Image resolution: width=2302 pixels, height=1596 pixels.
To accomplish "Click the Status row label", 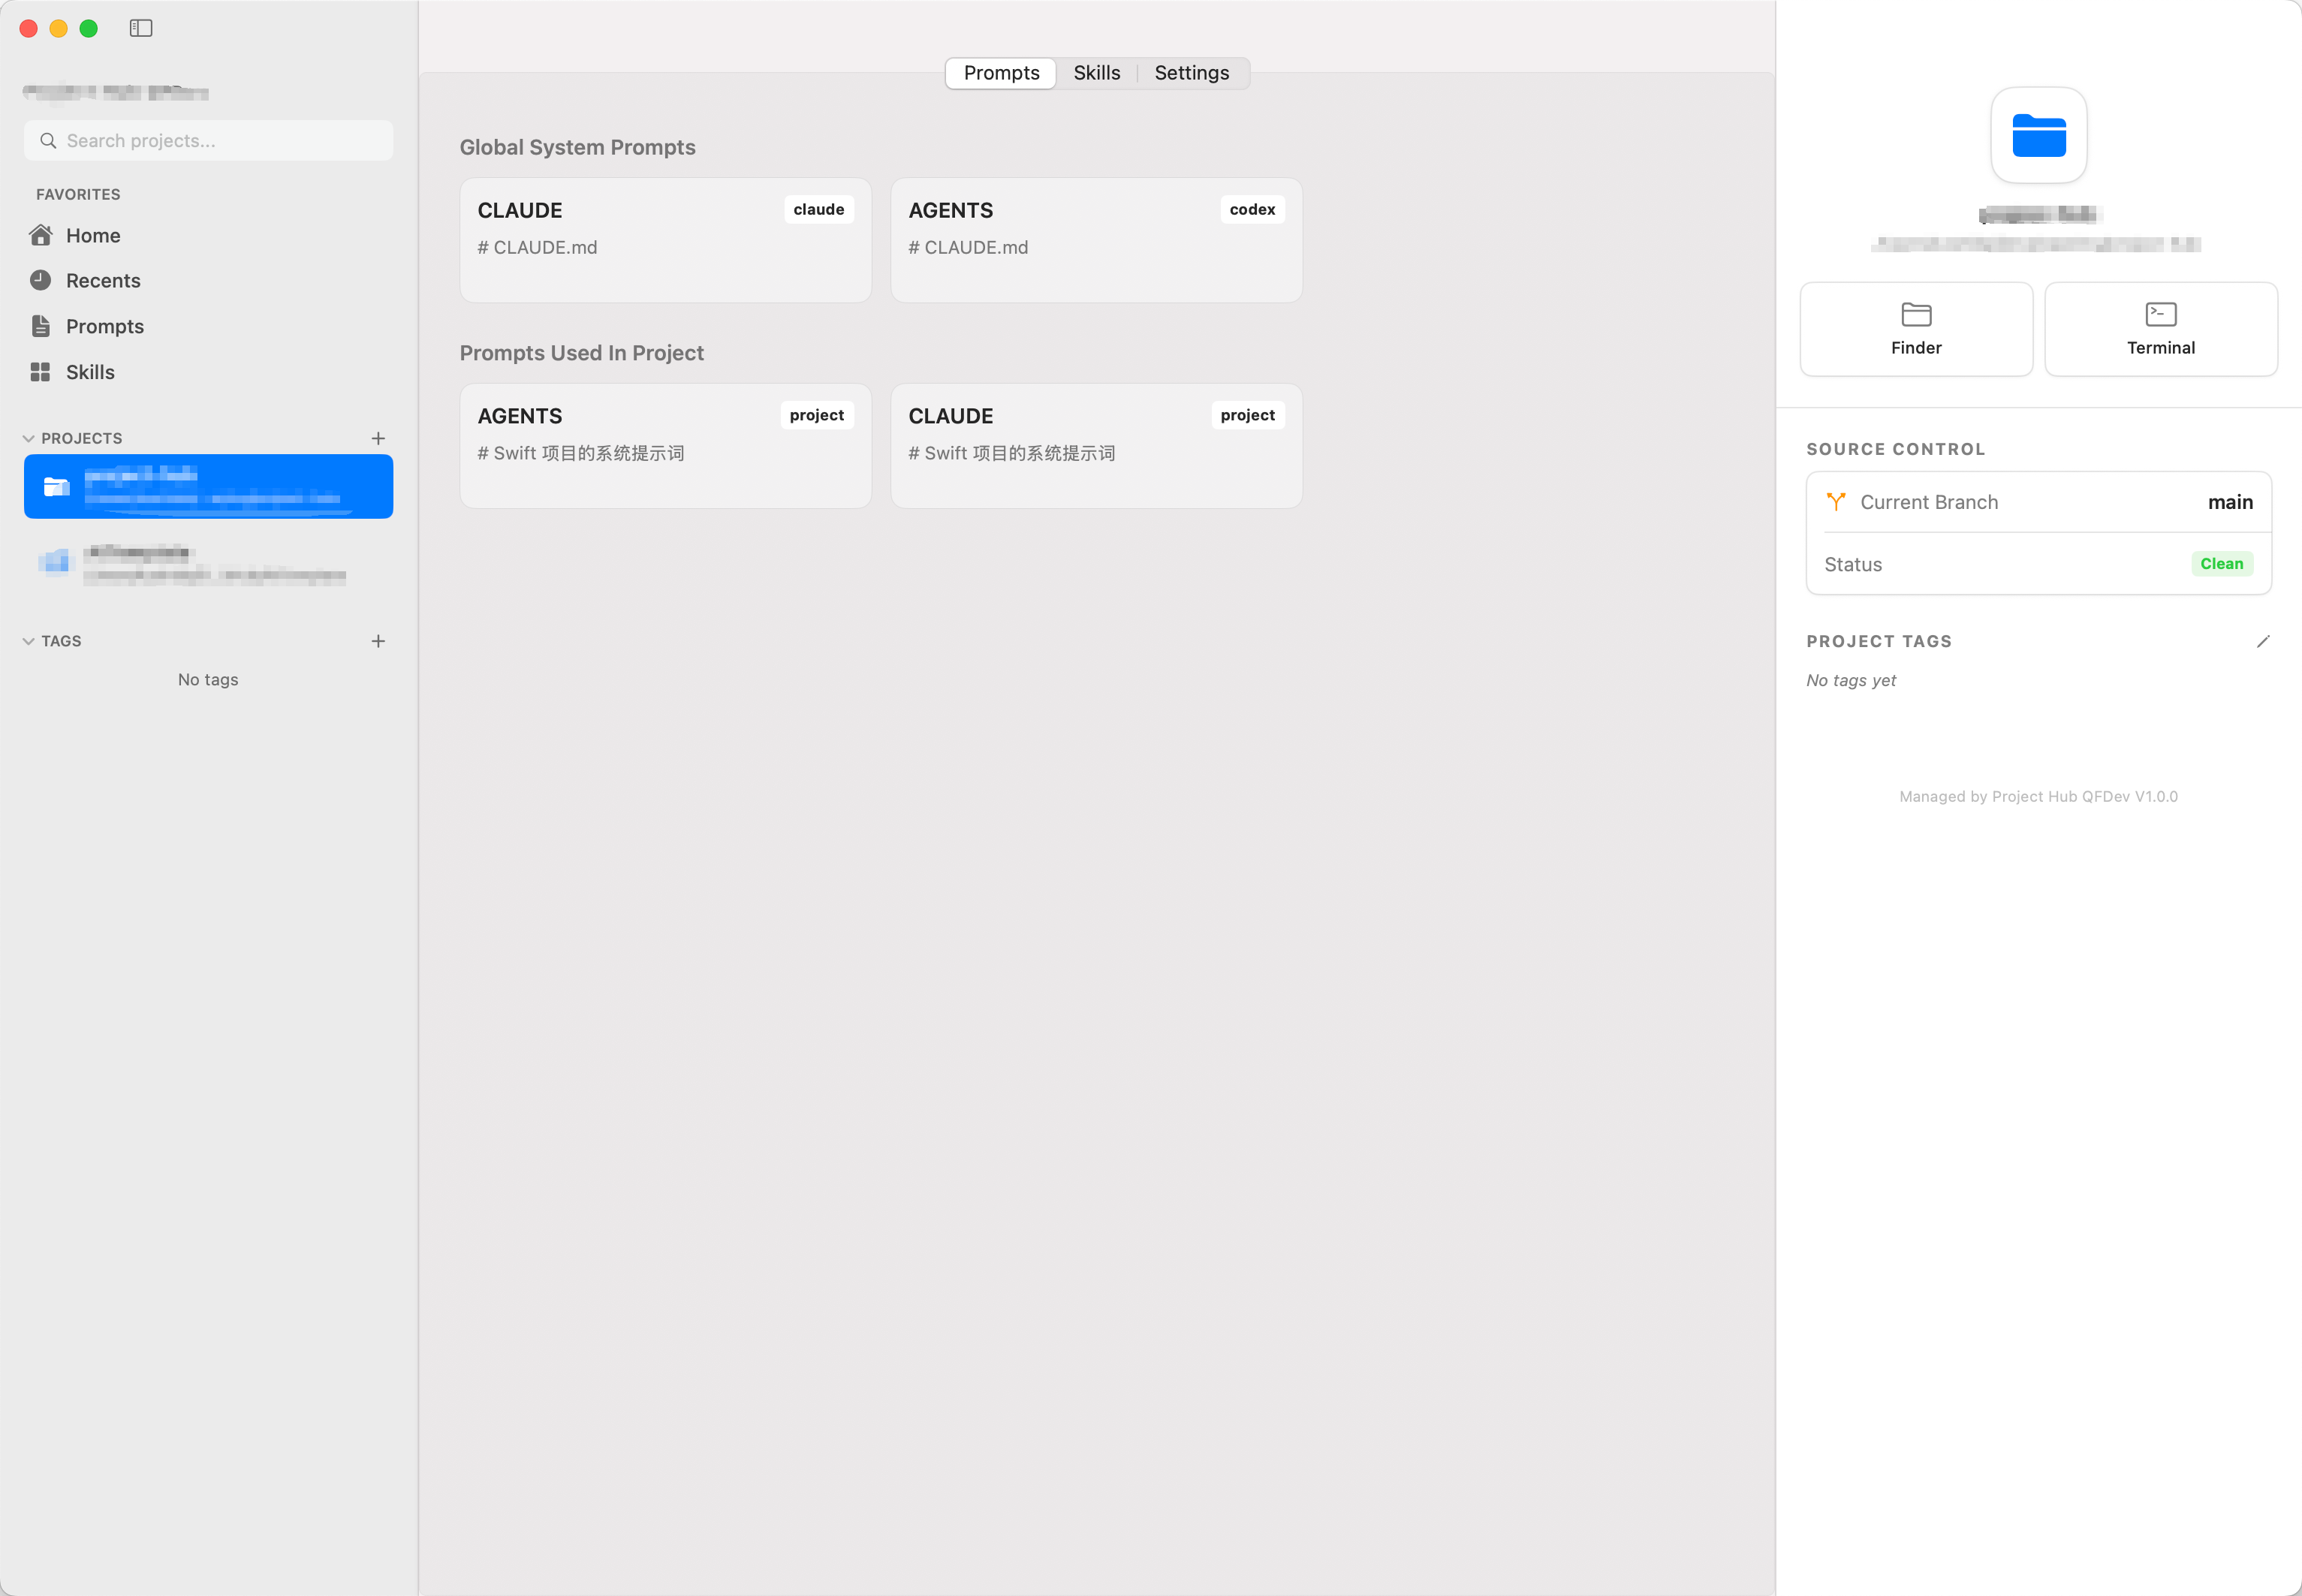I will (x=1853, y=565).
